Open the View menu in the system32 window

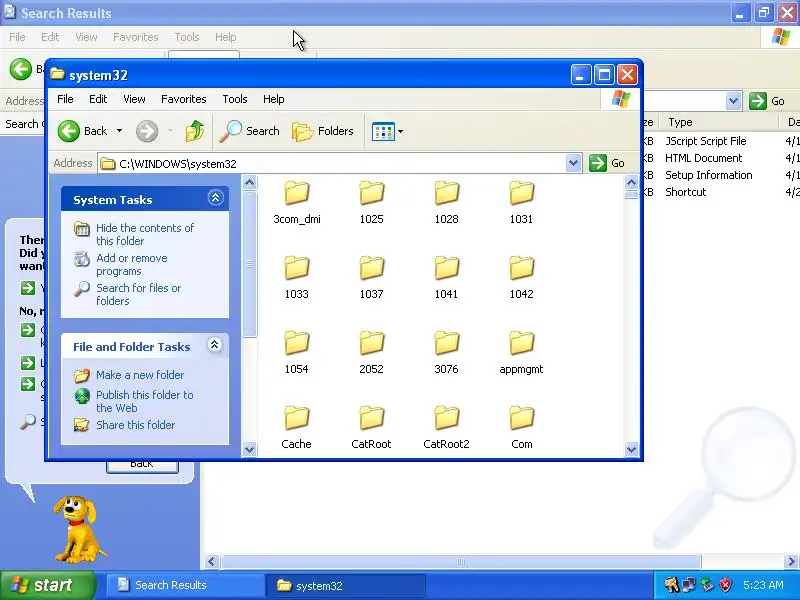134,99
